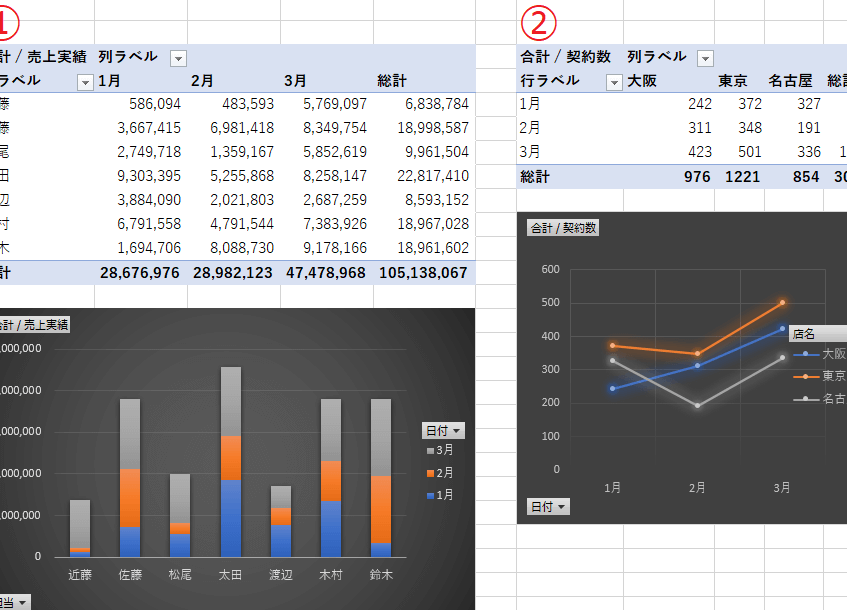Select the grand total cell 105,138,067
Viewport: 847px width, 610px height.
(422, 272)
